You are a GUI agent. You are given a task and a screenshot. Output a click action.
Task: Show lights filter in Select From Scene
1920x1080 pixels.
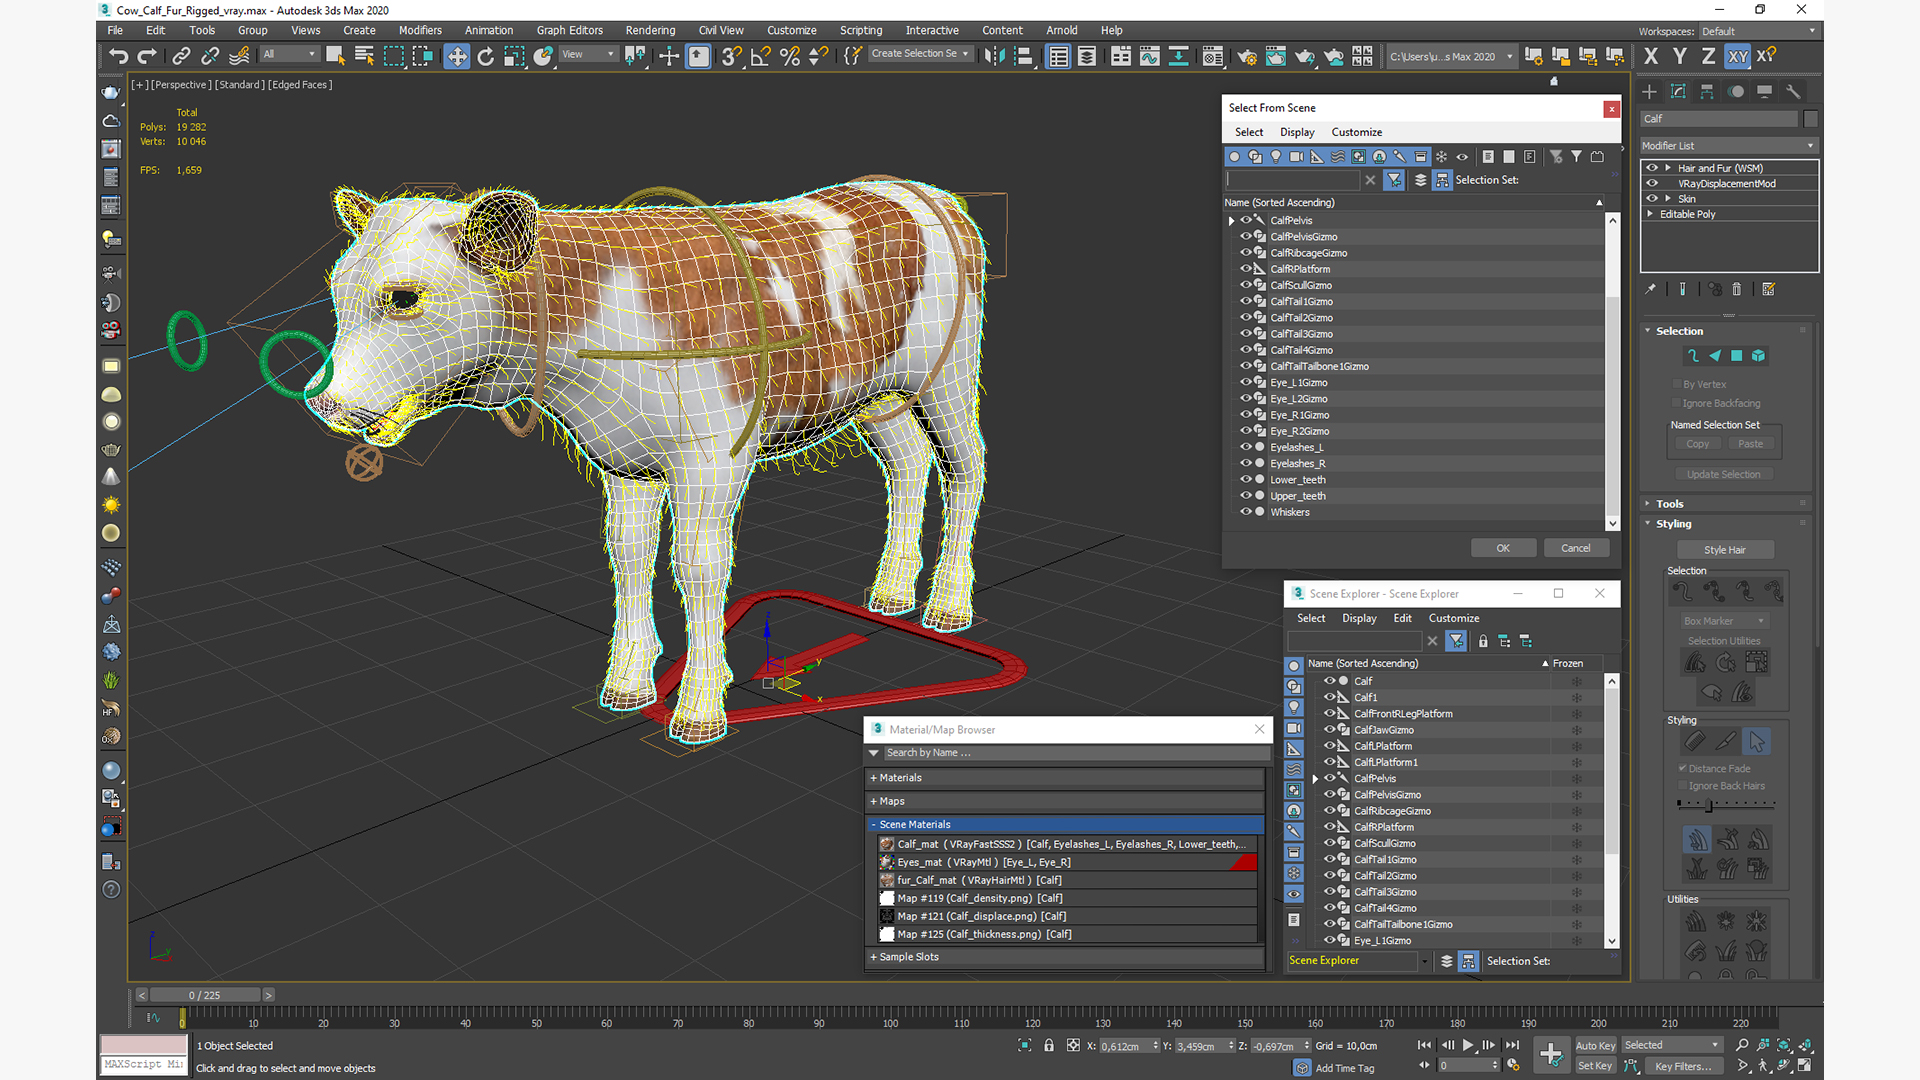(1276, 157)
